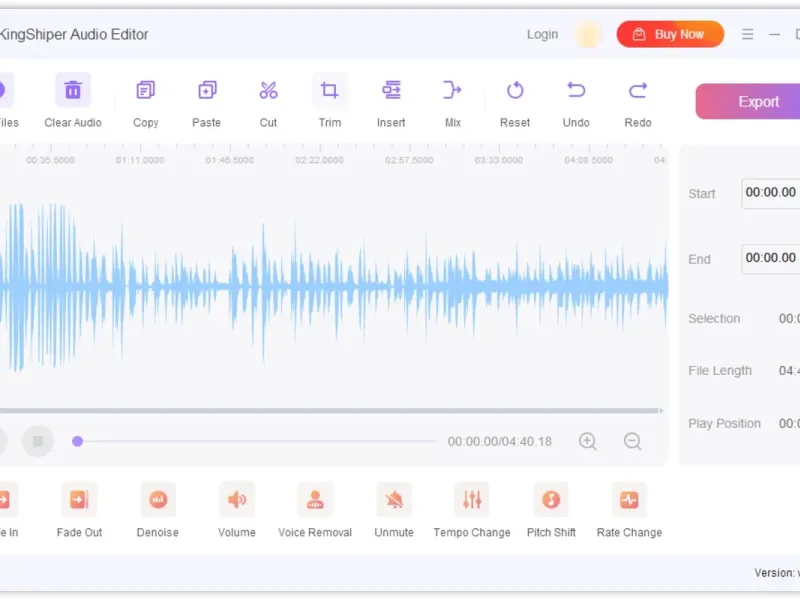800x600 pixels.
Task: Click the playback position slider handle
Action: (x=78, y=441)
